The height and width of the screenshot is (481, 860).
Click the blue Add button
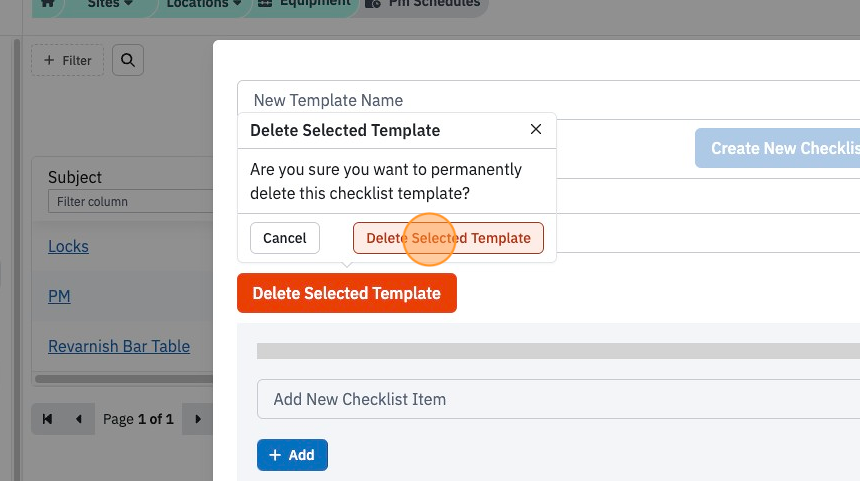(292, 455)
